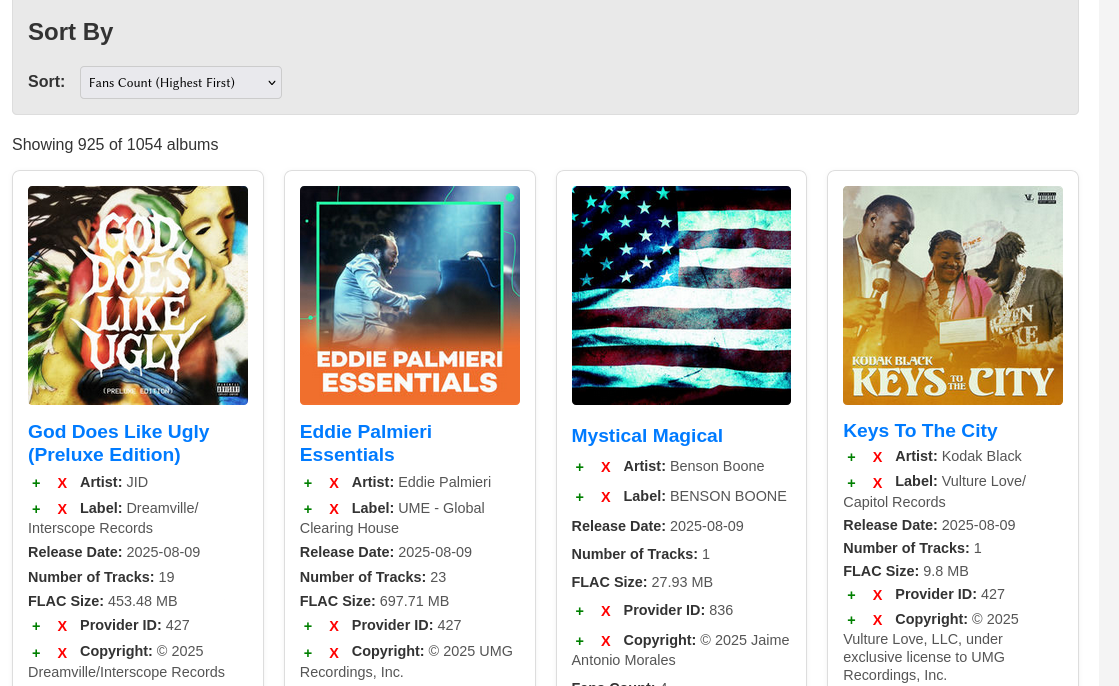The image size is (1119, 686).
Task: Click green plus next to Artist: JID
Action: (36, 483)
